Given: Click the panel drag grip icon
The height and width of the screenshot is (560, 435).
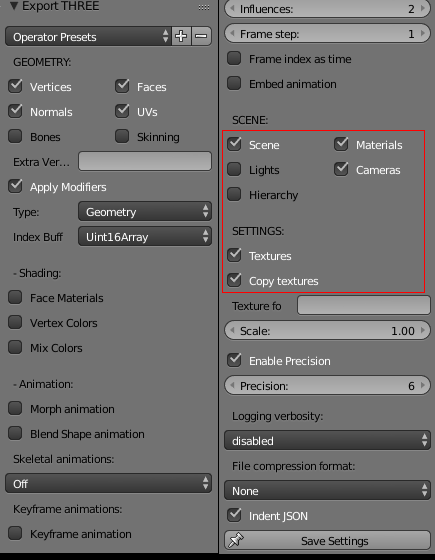Looking at the screenshot, I should point(204,7).
